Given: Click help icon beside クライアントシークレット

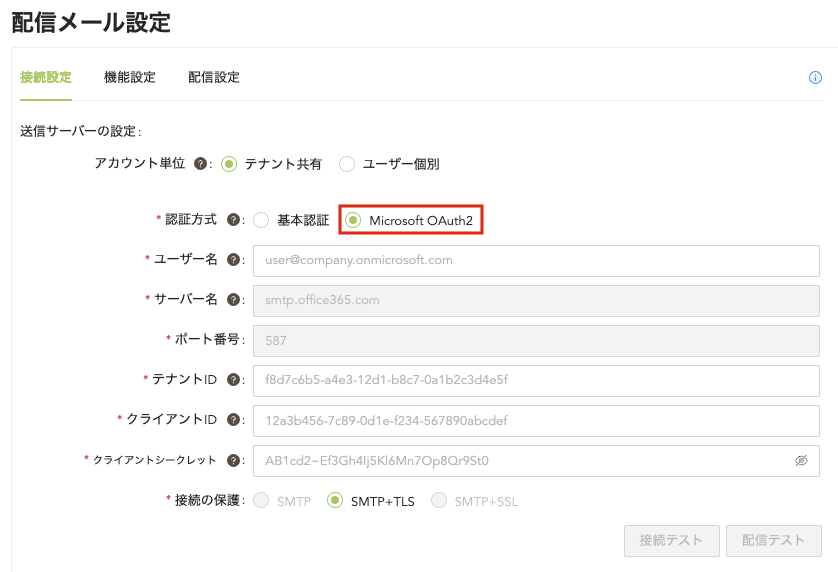Looking at the screenshot, I should pos(233,460).
